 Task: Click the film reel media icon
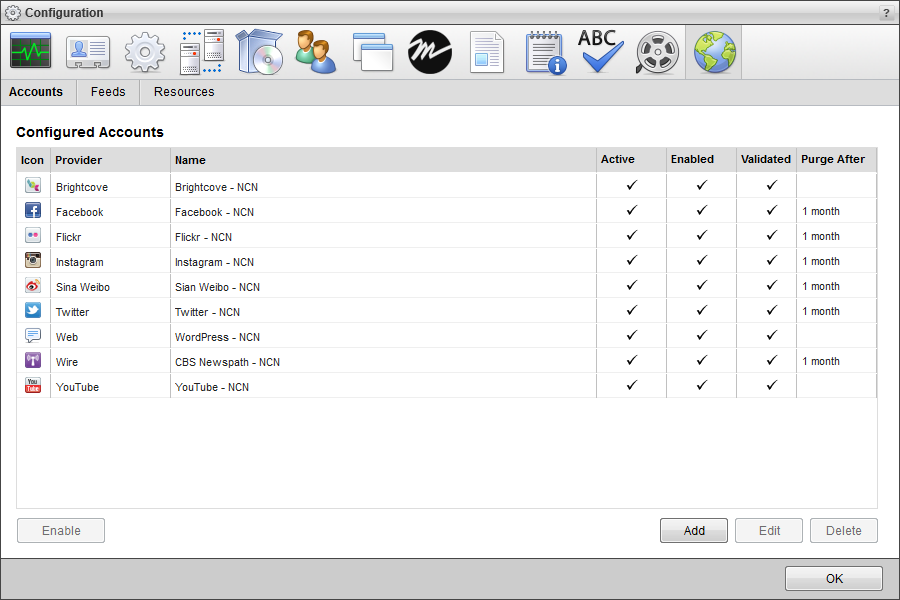pos(657,51)
